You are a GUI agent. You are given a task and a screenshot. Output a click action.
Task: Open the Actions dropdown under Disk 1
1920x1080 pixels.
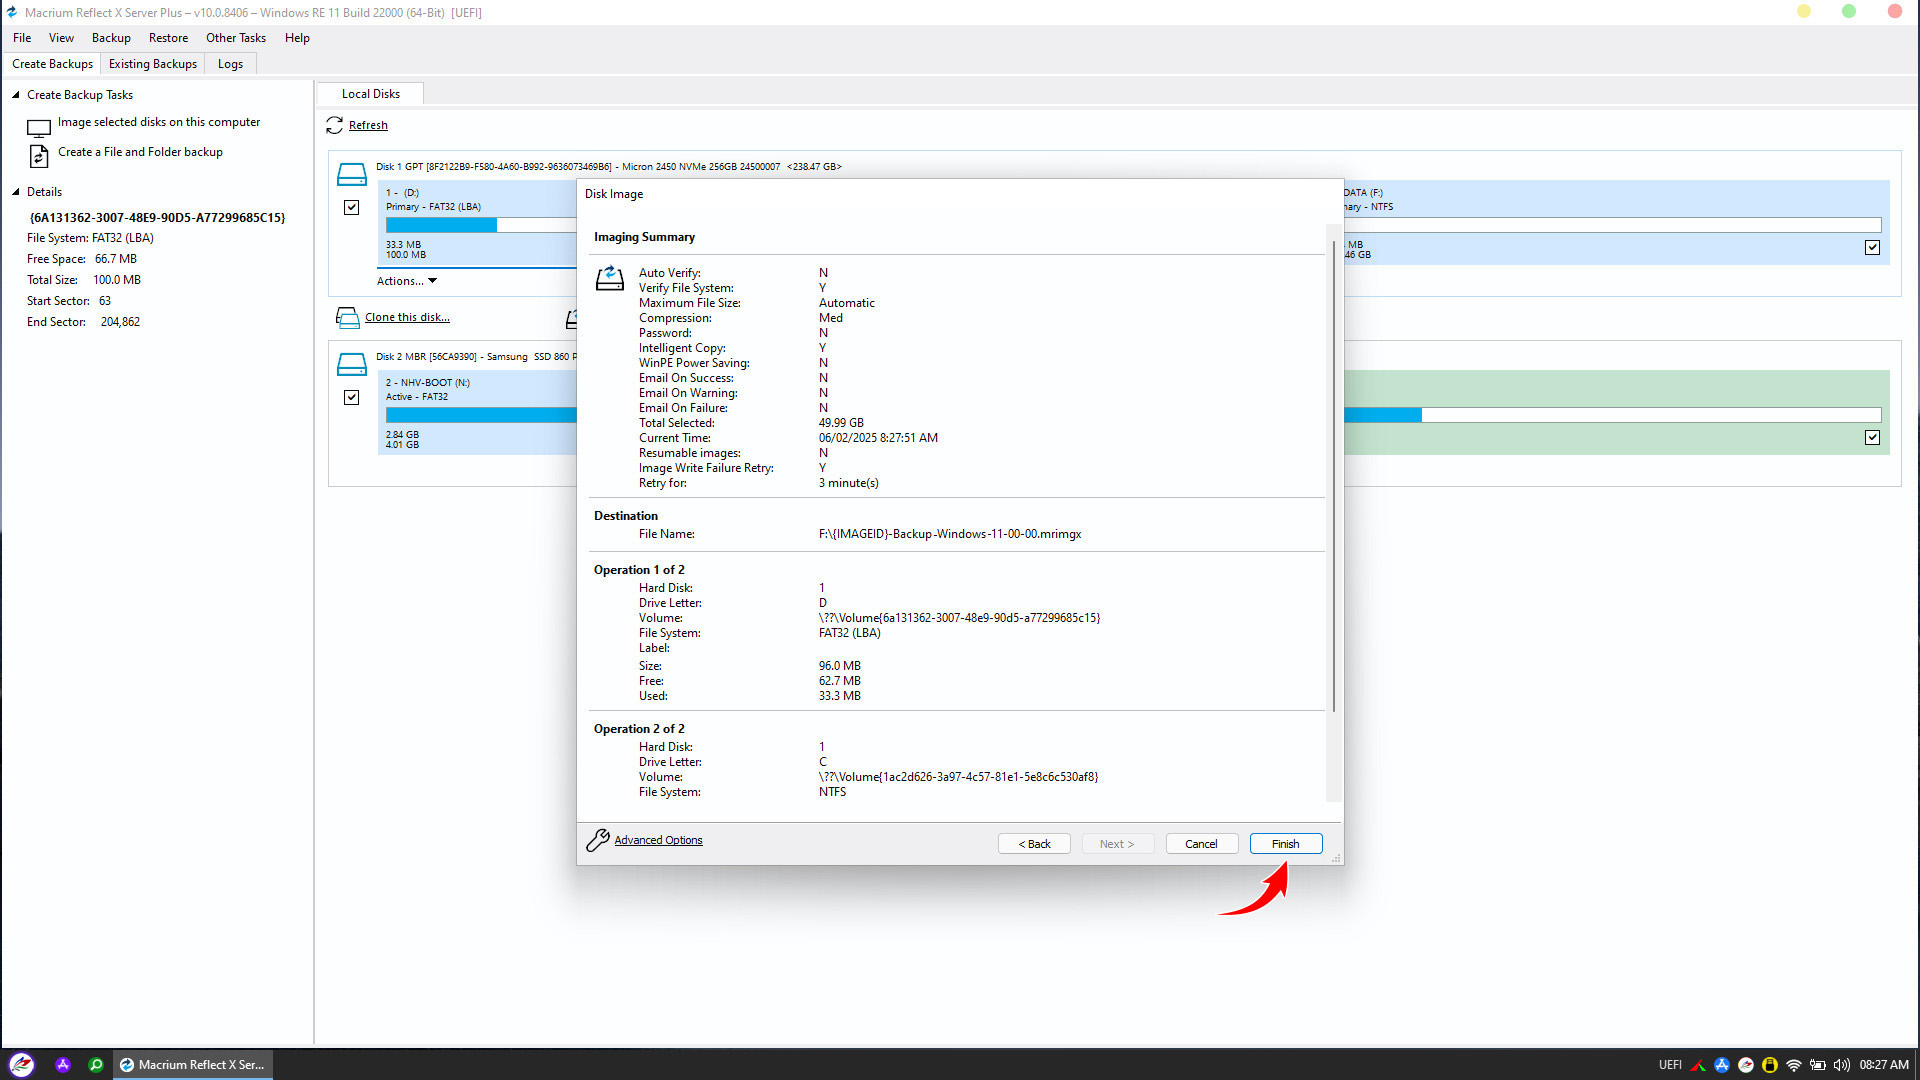coord(407,281)
